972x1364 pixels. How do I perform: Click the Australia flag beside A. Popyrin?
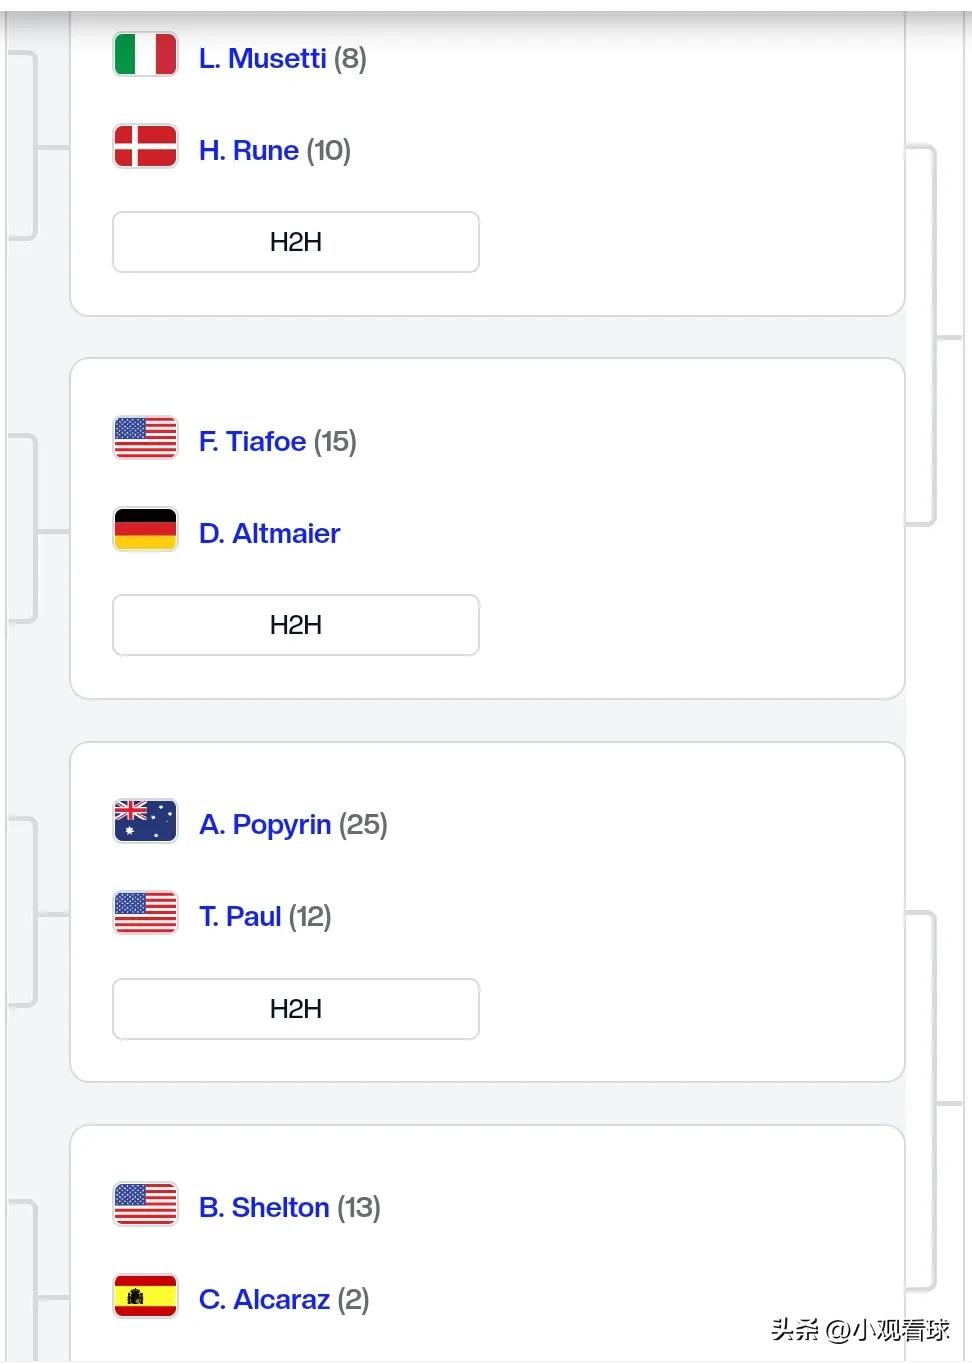(146, 821)
